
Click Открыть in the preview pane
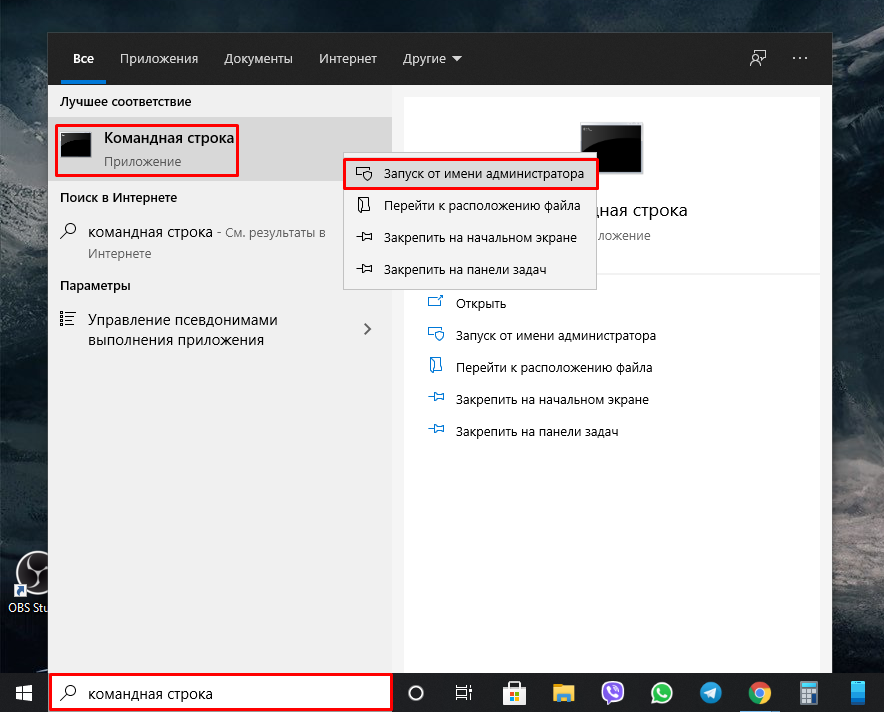click(481, 303)
